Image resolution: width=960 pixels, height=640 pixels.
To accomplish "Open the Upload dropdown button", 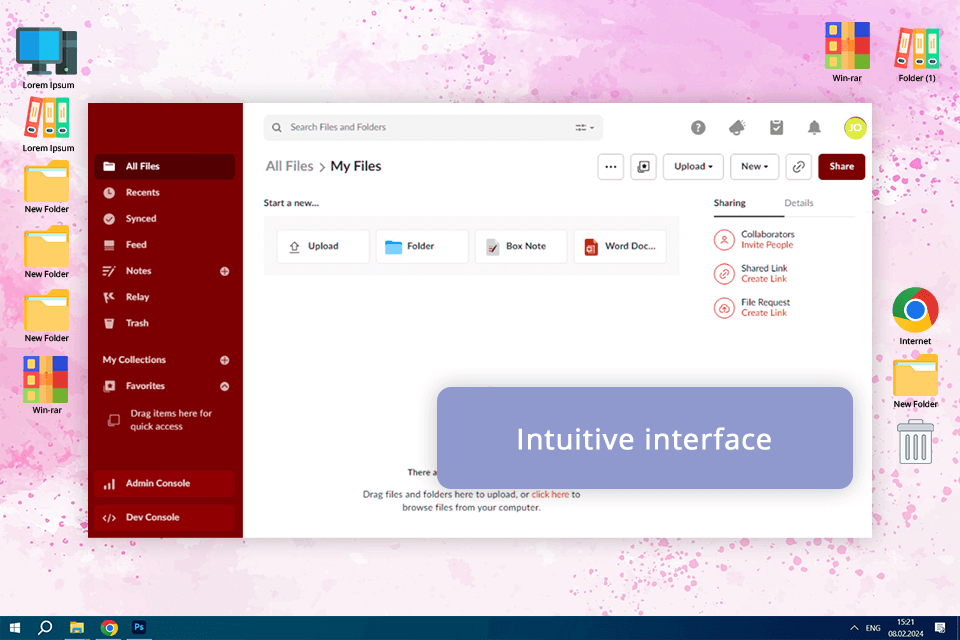I will [x=693, y=167].
